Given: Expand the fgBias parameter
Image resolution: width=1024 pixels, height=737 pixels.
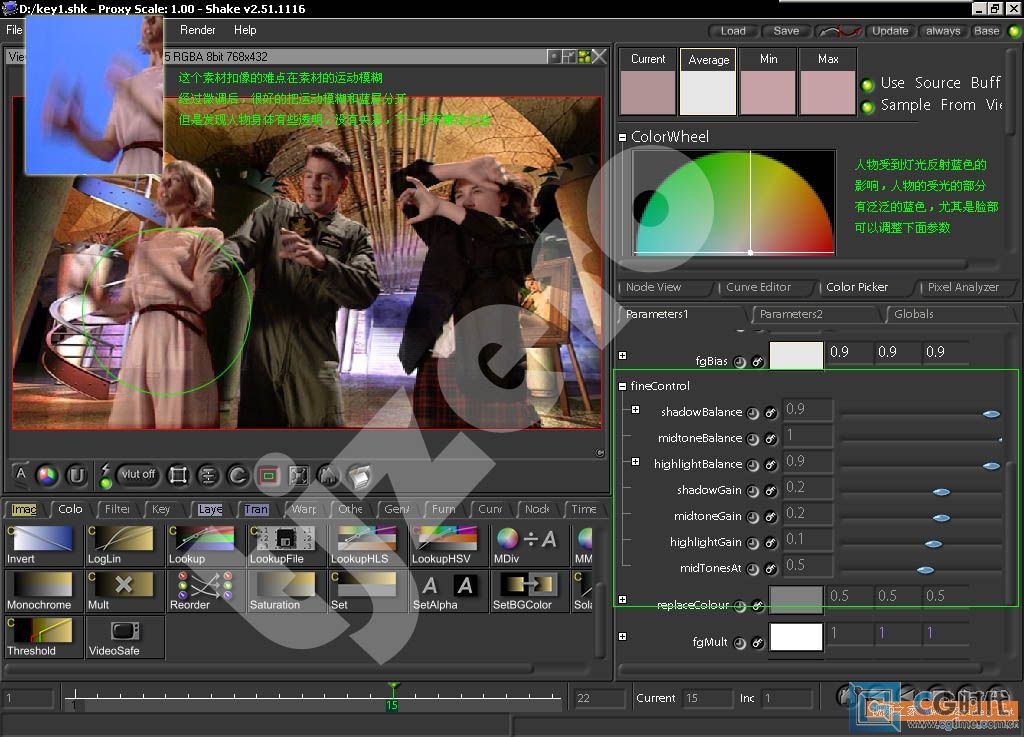Looking at the screenshot, I should click(622, 356).
